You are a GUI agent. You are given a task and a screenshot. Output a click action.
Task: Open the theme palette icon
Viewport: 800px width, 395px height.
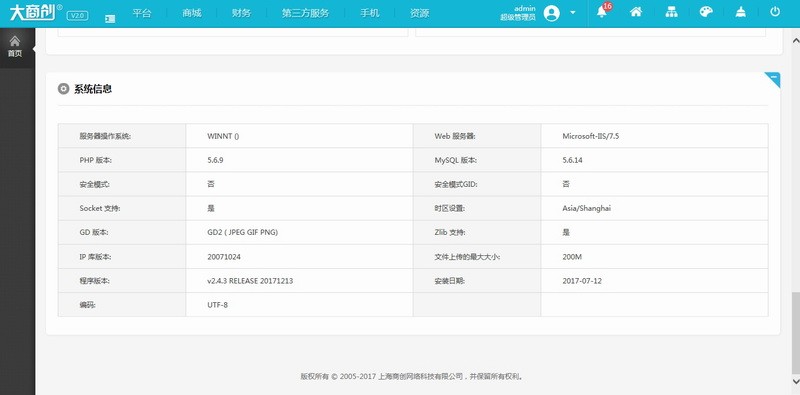pyautogui.click(x=706, y=12)
